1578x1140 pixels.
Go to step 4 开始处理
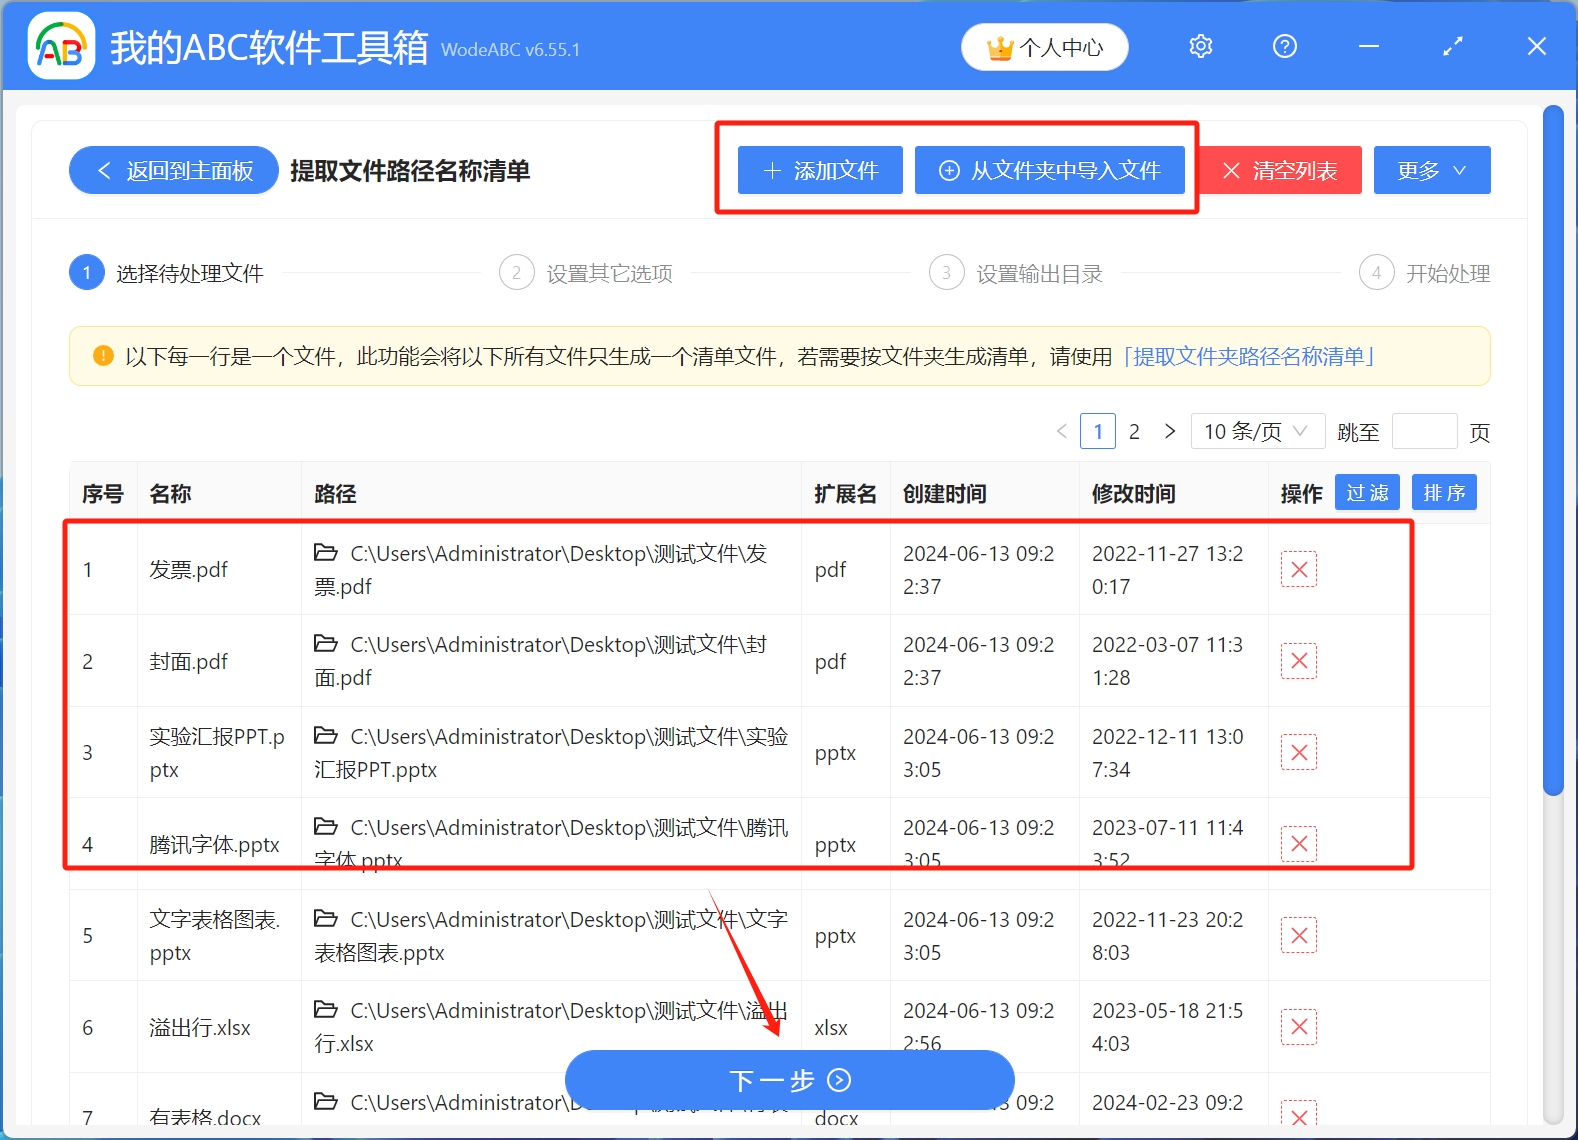pyautogui.click(x=1425, y=273)
